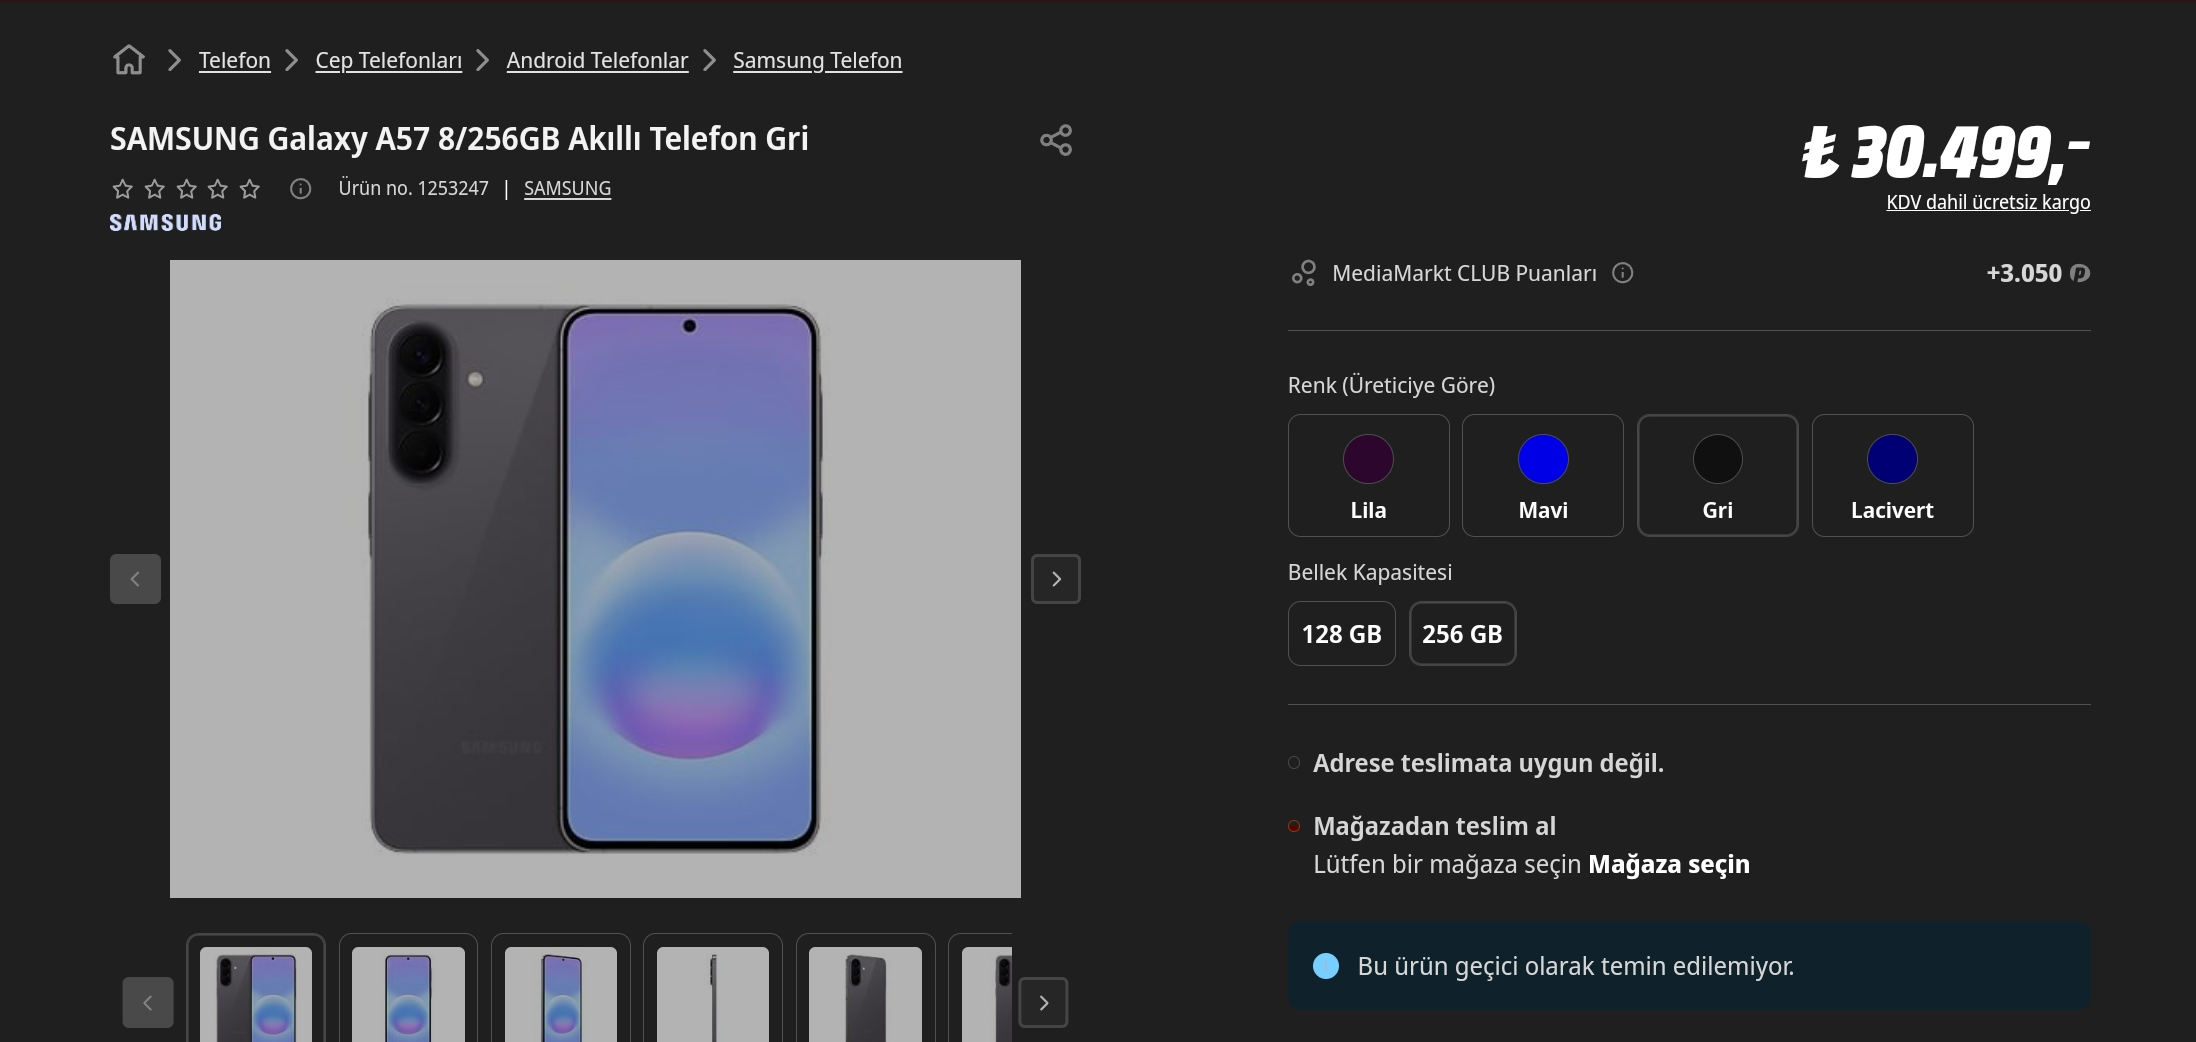Open the Telefon breadcrumb
The height and width of the screenshot is (1042, 2196).
[x=235, y=60]
